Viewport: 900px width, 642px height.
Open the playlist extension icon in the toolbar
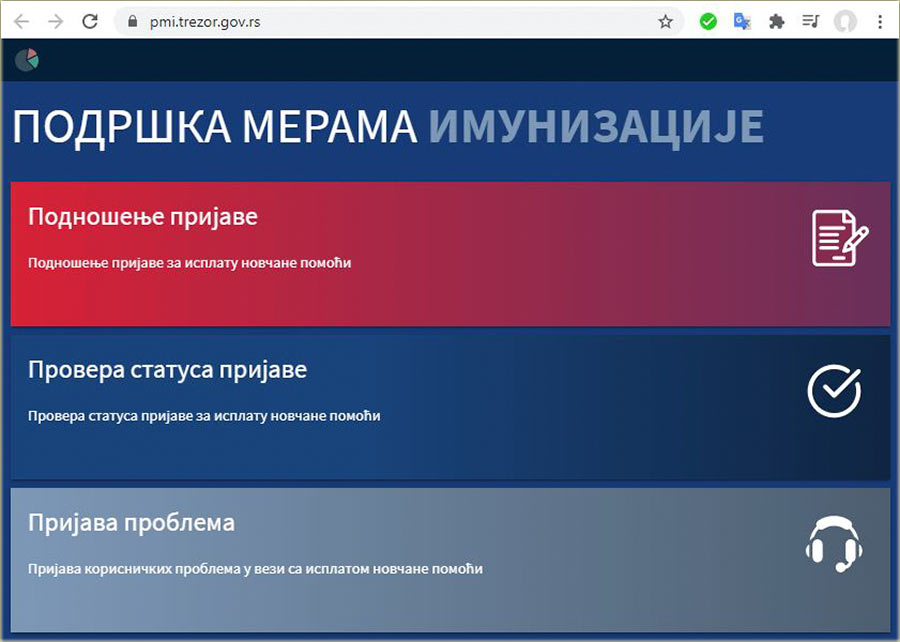click(809, 20)
